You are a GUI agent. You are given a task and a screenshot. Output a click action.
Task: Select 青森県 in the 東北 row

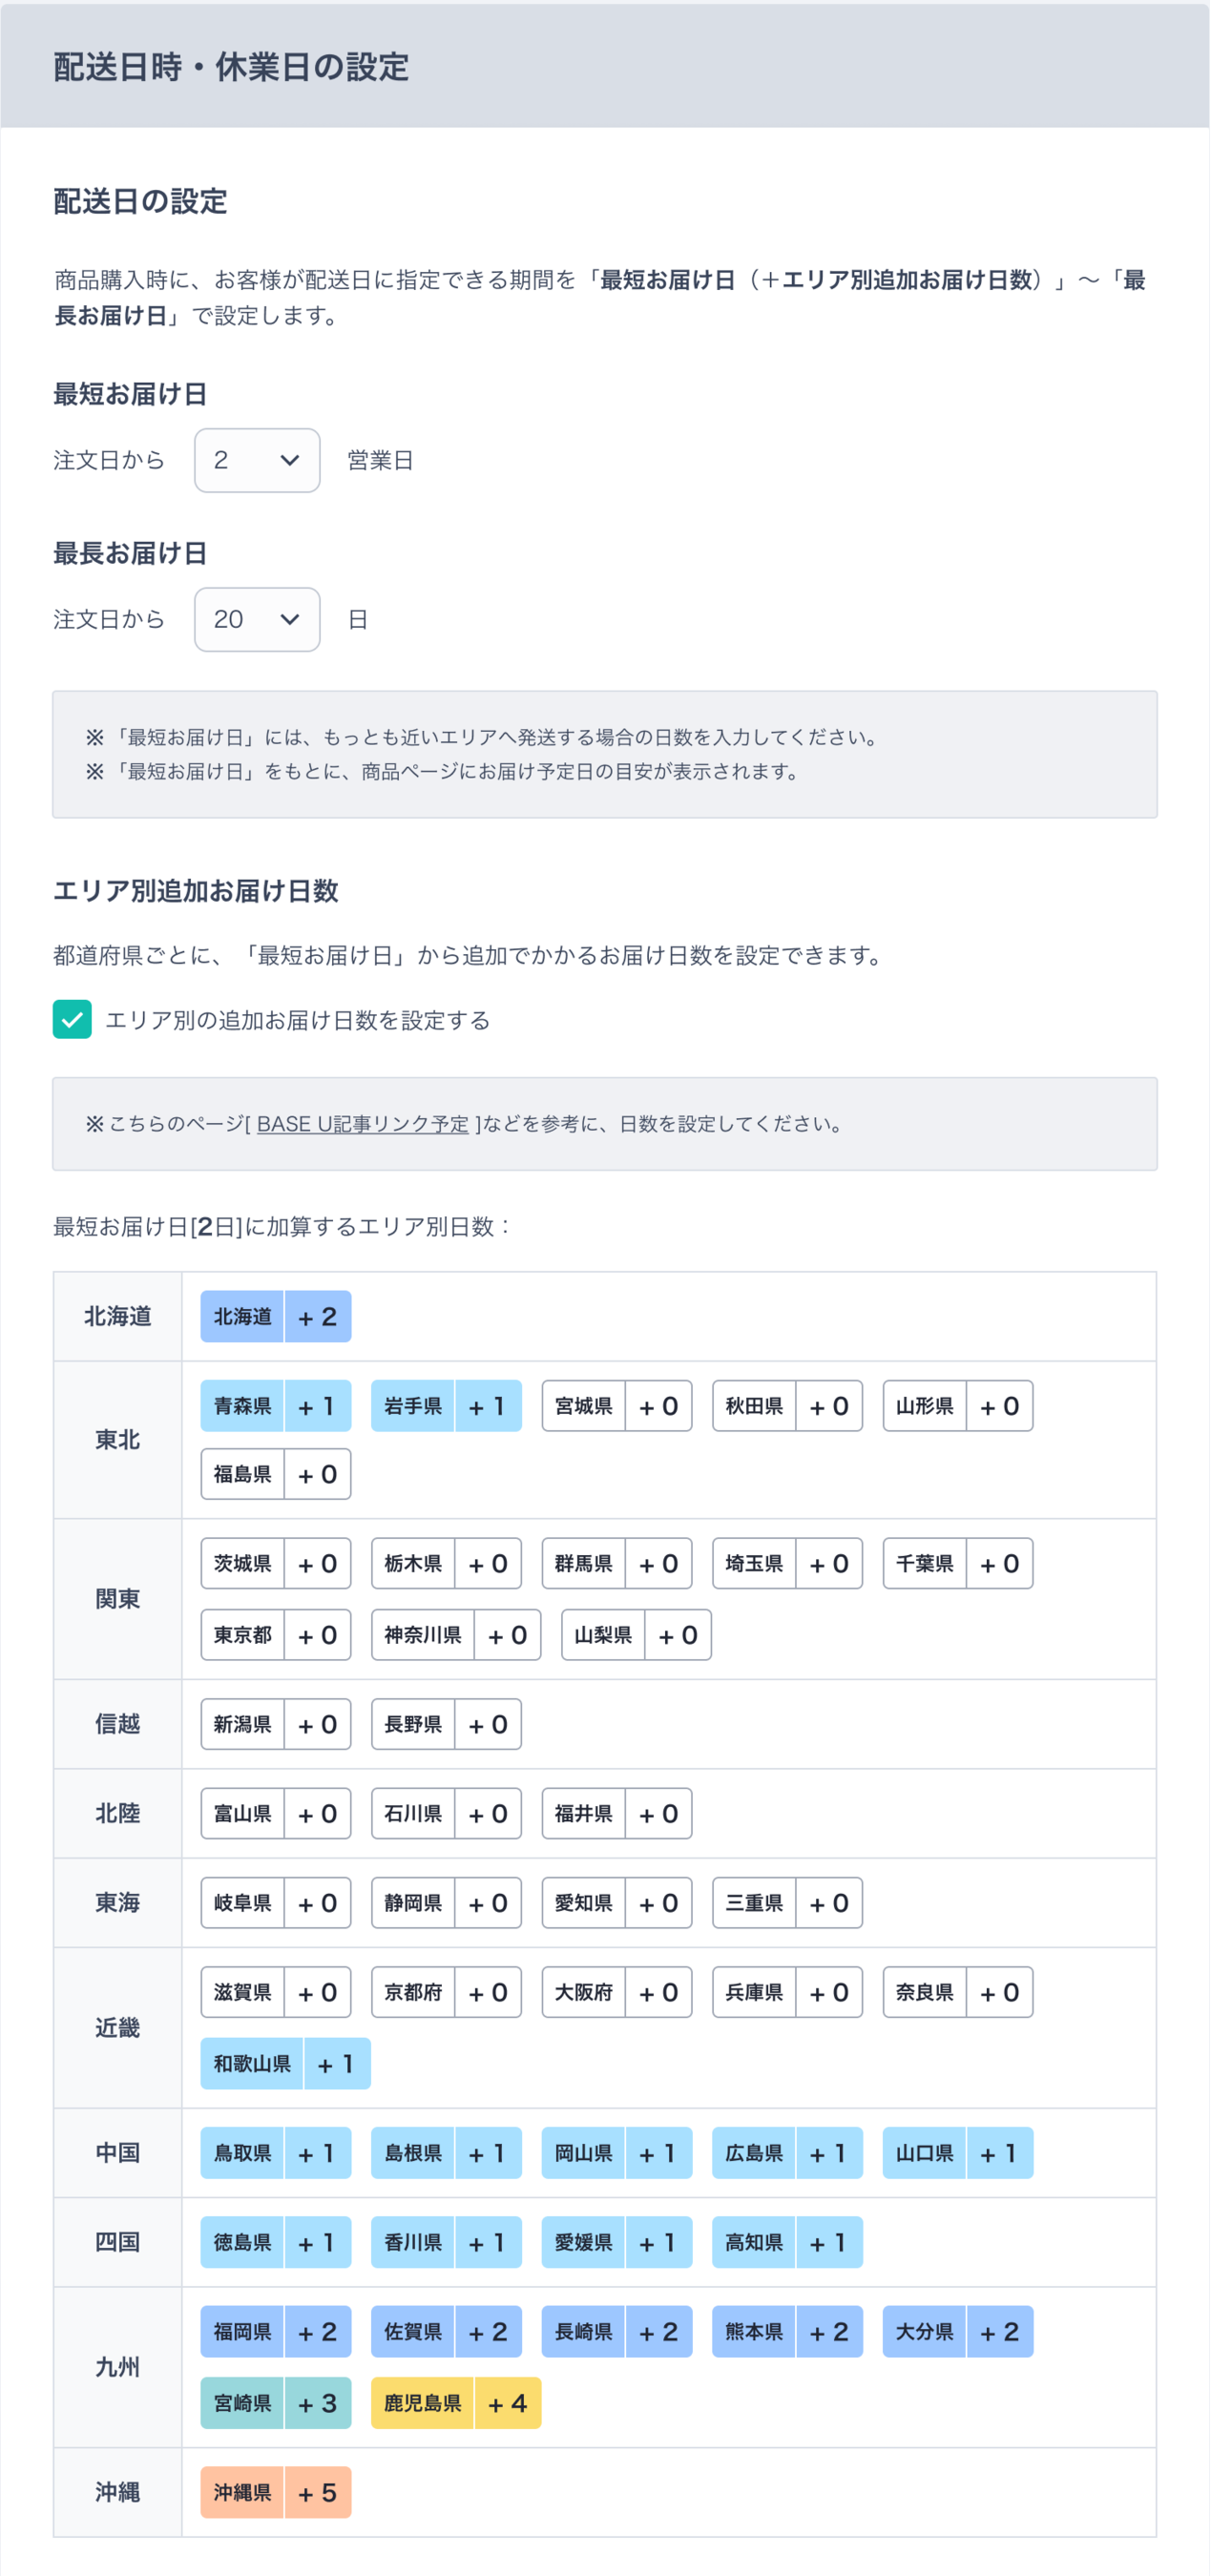coord(275,1405)
